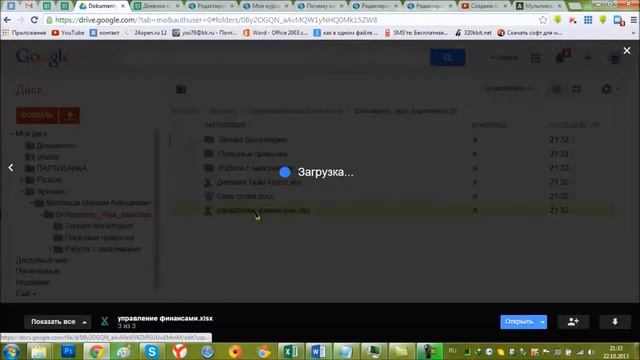Click the 'Открыть' button
The height and width of the screenshot is (360, 640).
click(519, 322)
